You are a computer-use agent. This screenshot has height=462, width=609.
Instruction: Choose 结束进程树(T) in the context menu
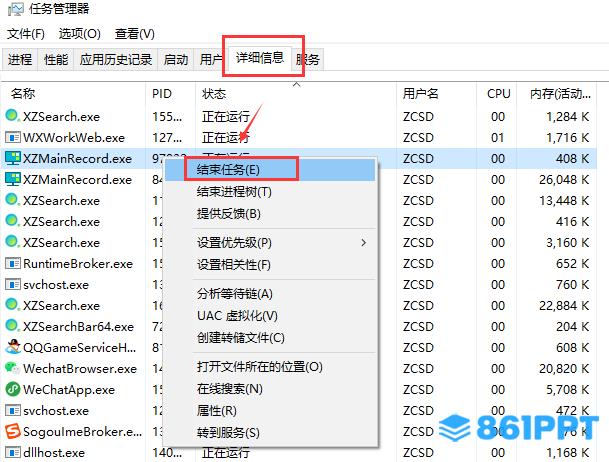click(x=271, y=192)
